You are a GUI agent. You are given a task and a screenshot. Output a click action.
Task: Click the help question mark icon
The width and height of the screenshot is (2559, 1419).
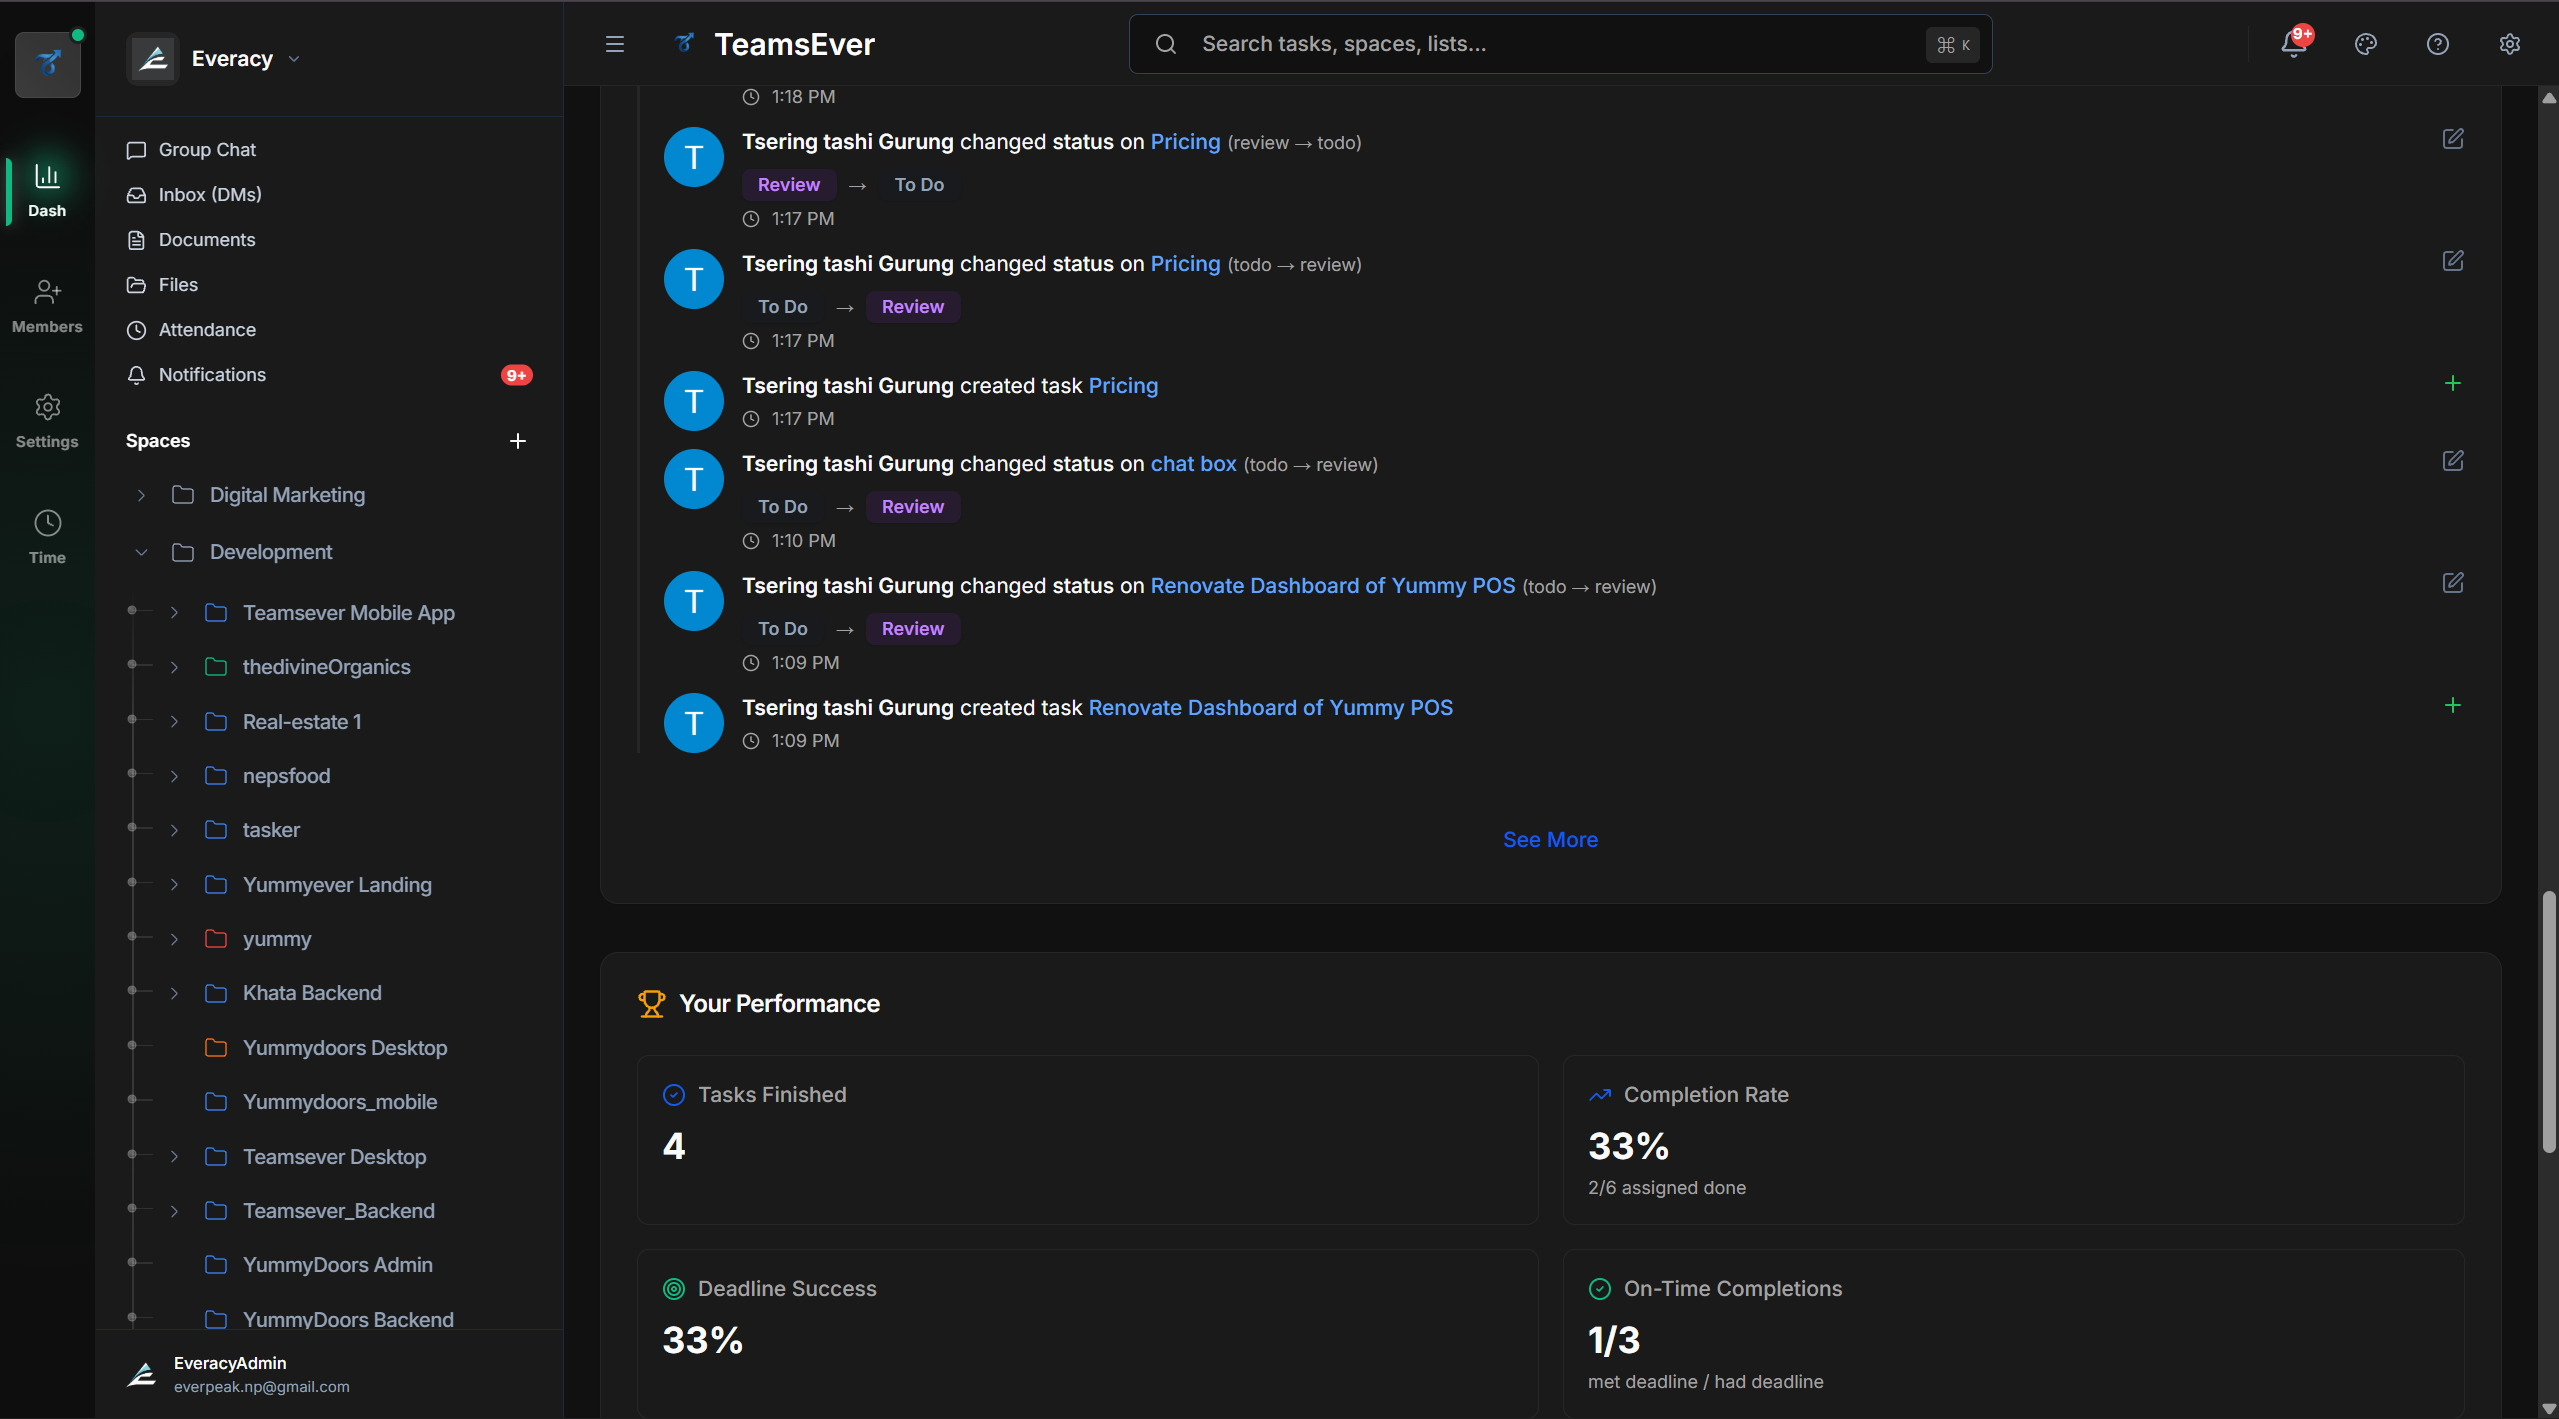(x=2437, y=44)
